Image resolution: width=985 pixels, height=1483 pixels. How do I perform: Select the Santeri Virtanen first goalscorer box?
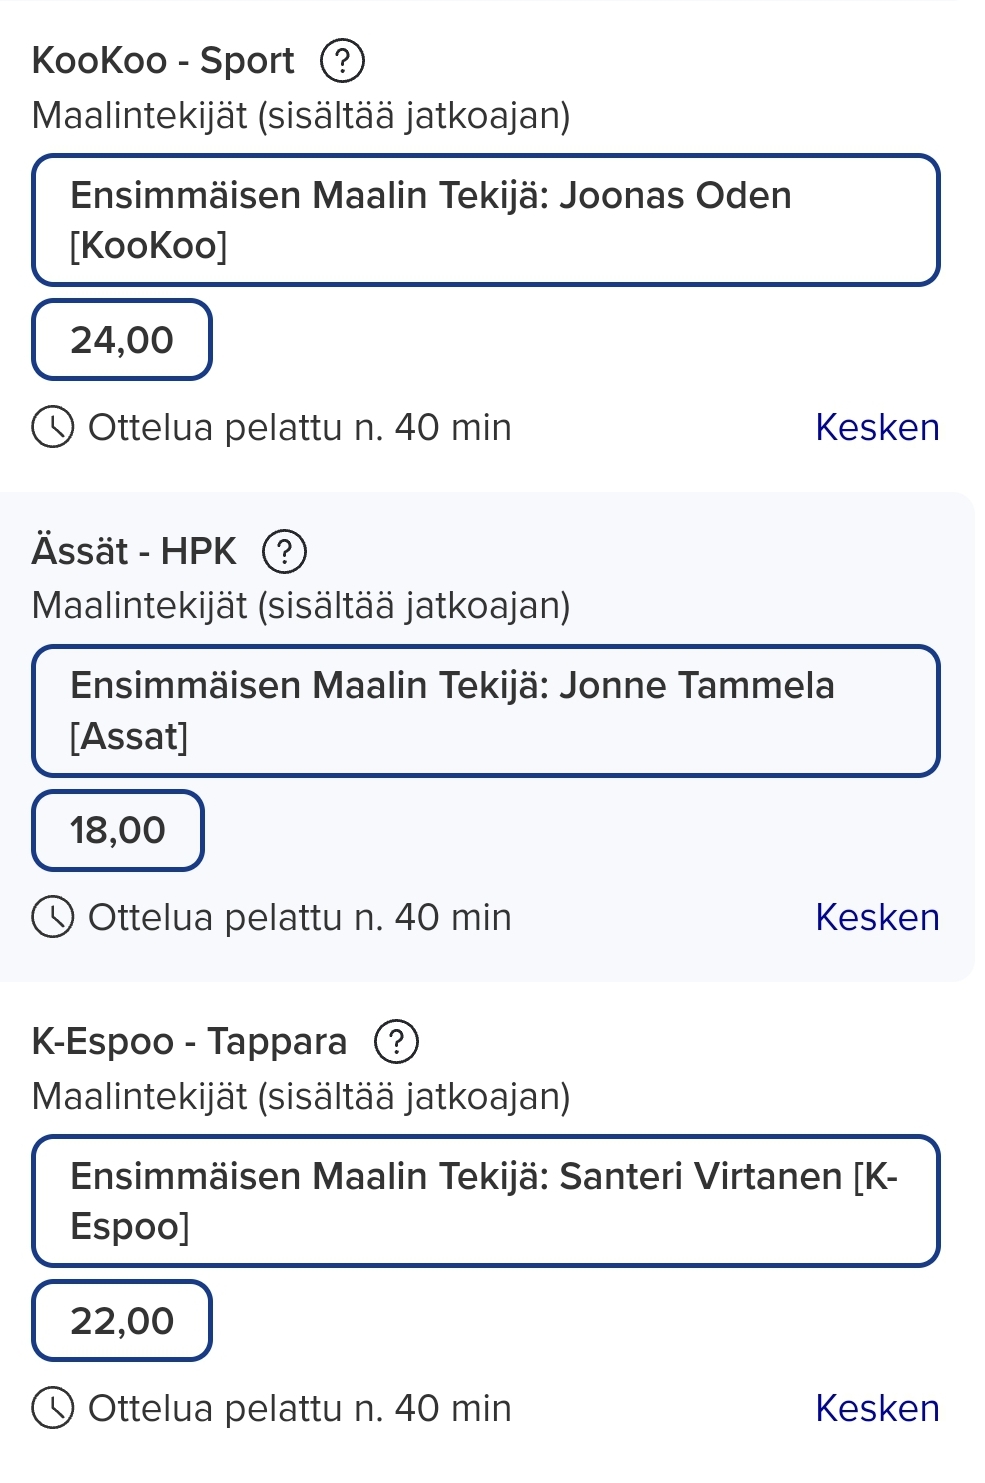[x=486, y=1201]
